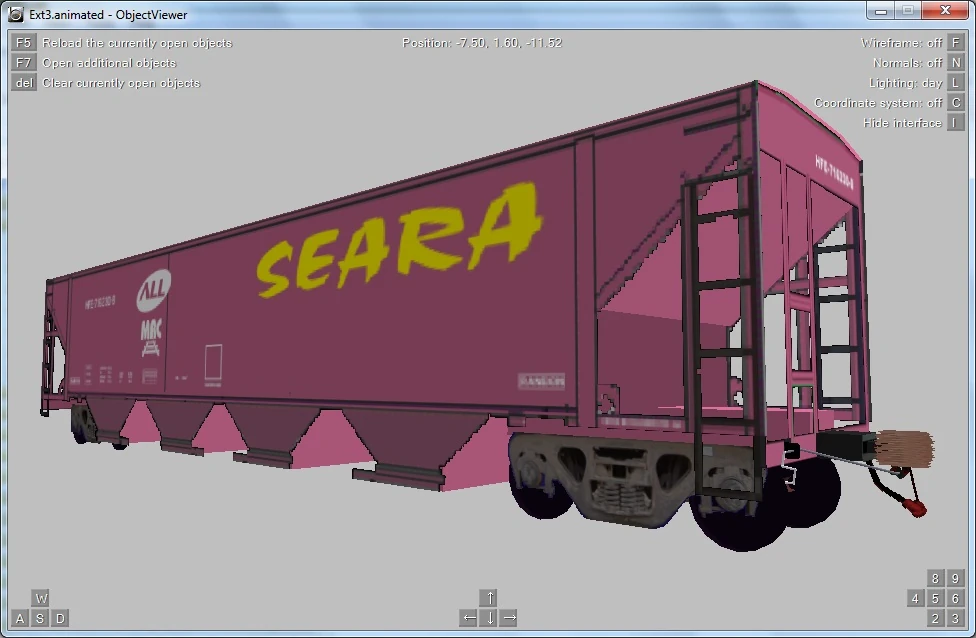Image resolution: width=976 pixels, height=638 pixels.
Task: Click the A movement key button
Action: [20, 618]
